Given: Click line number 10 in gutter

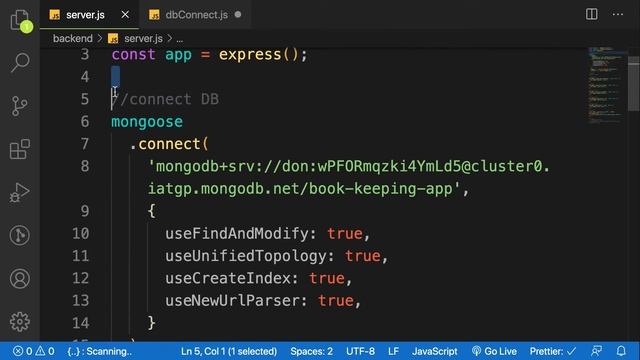Looking at the screenshot, I should 80,233.
